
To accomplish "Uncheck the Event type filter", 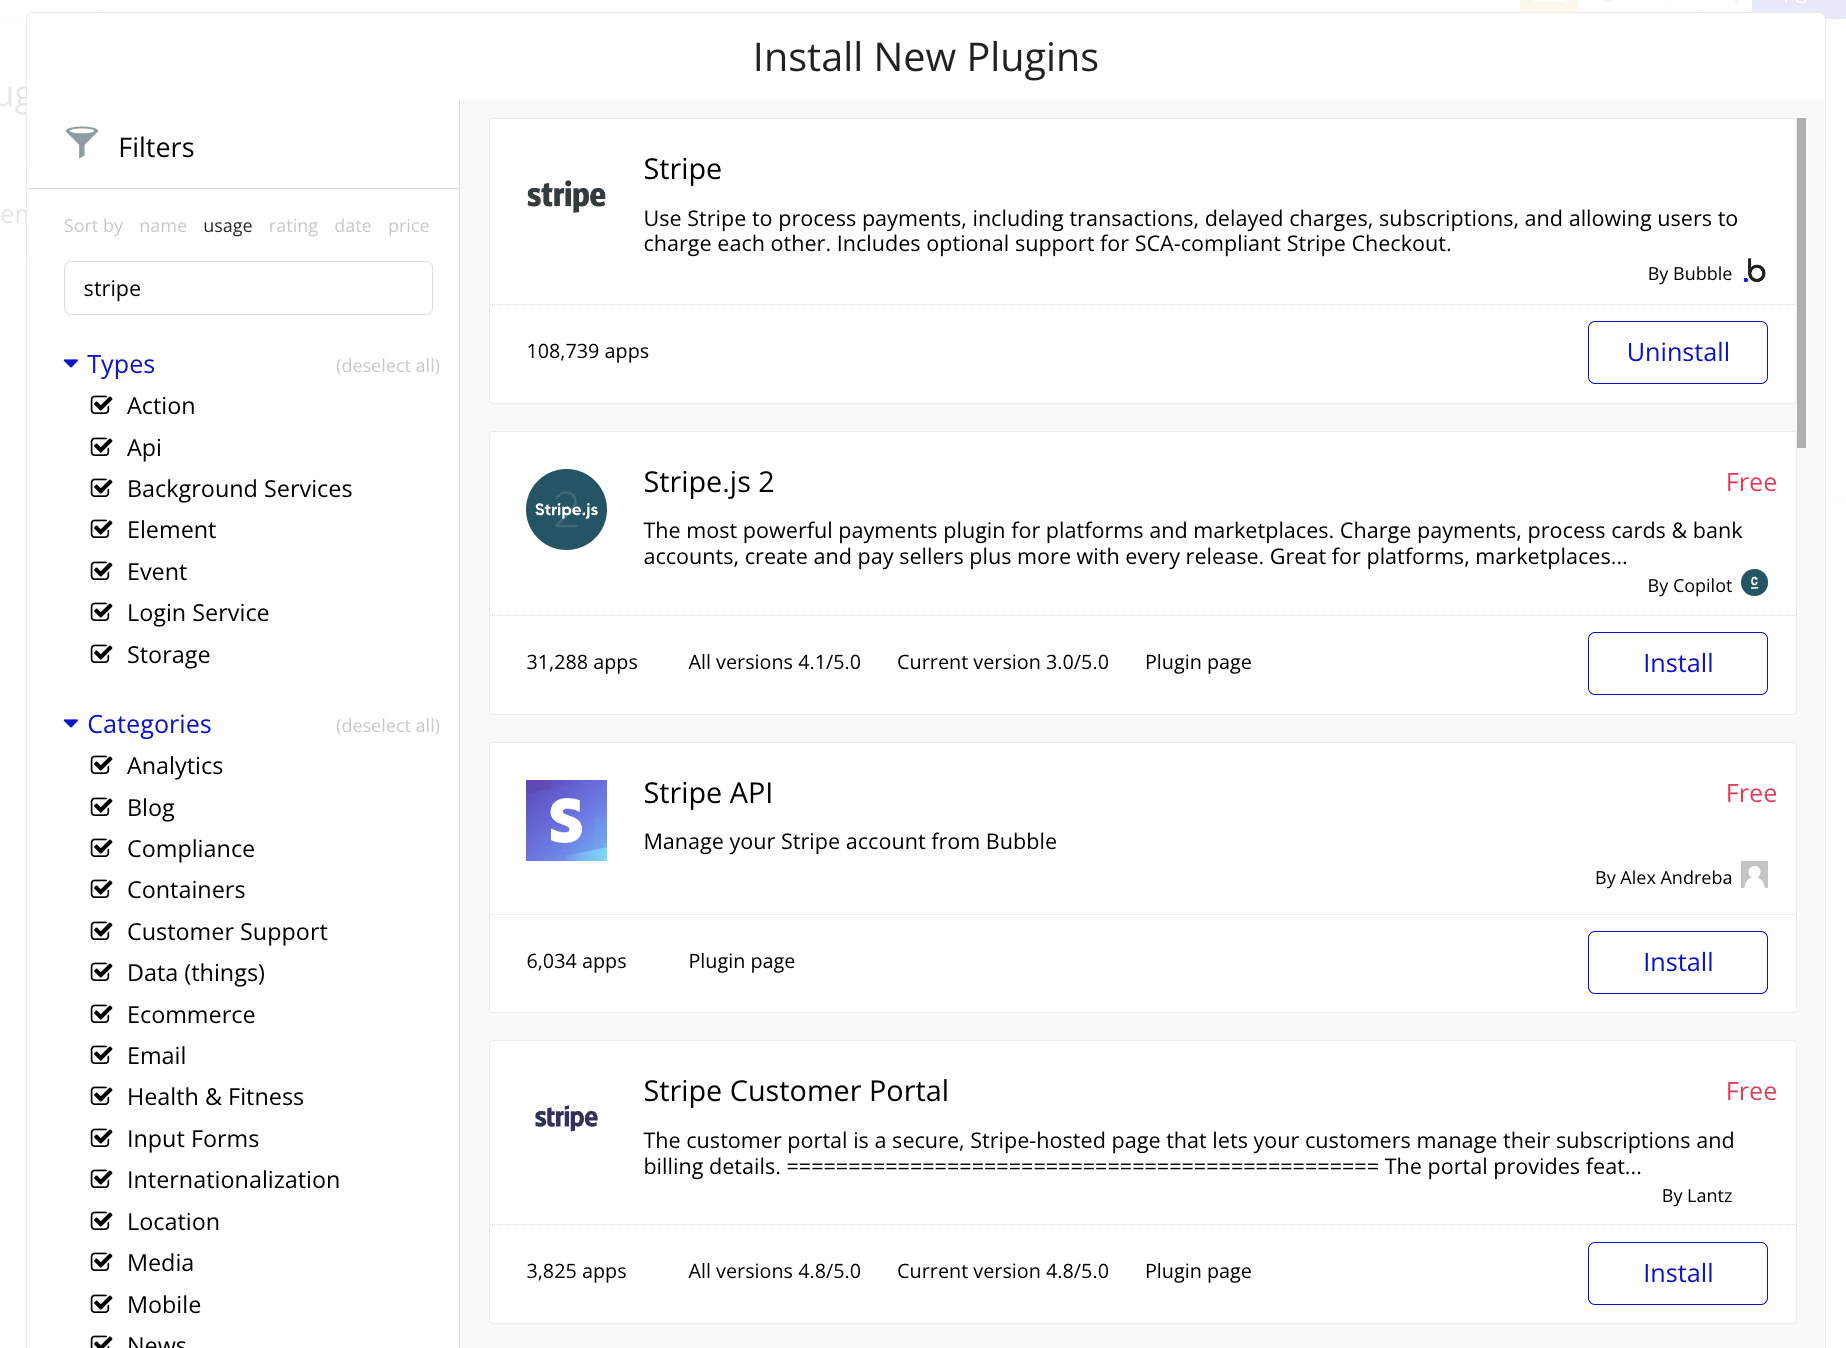I will pos(101,571).
